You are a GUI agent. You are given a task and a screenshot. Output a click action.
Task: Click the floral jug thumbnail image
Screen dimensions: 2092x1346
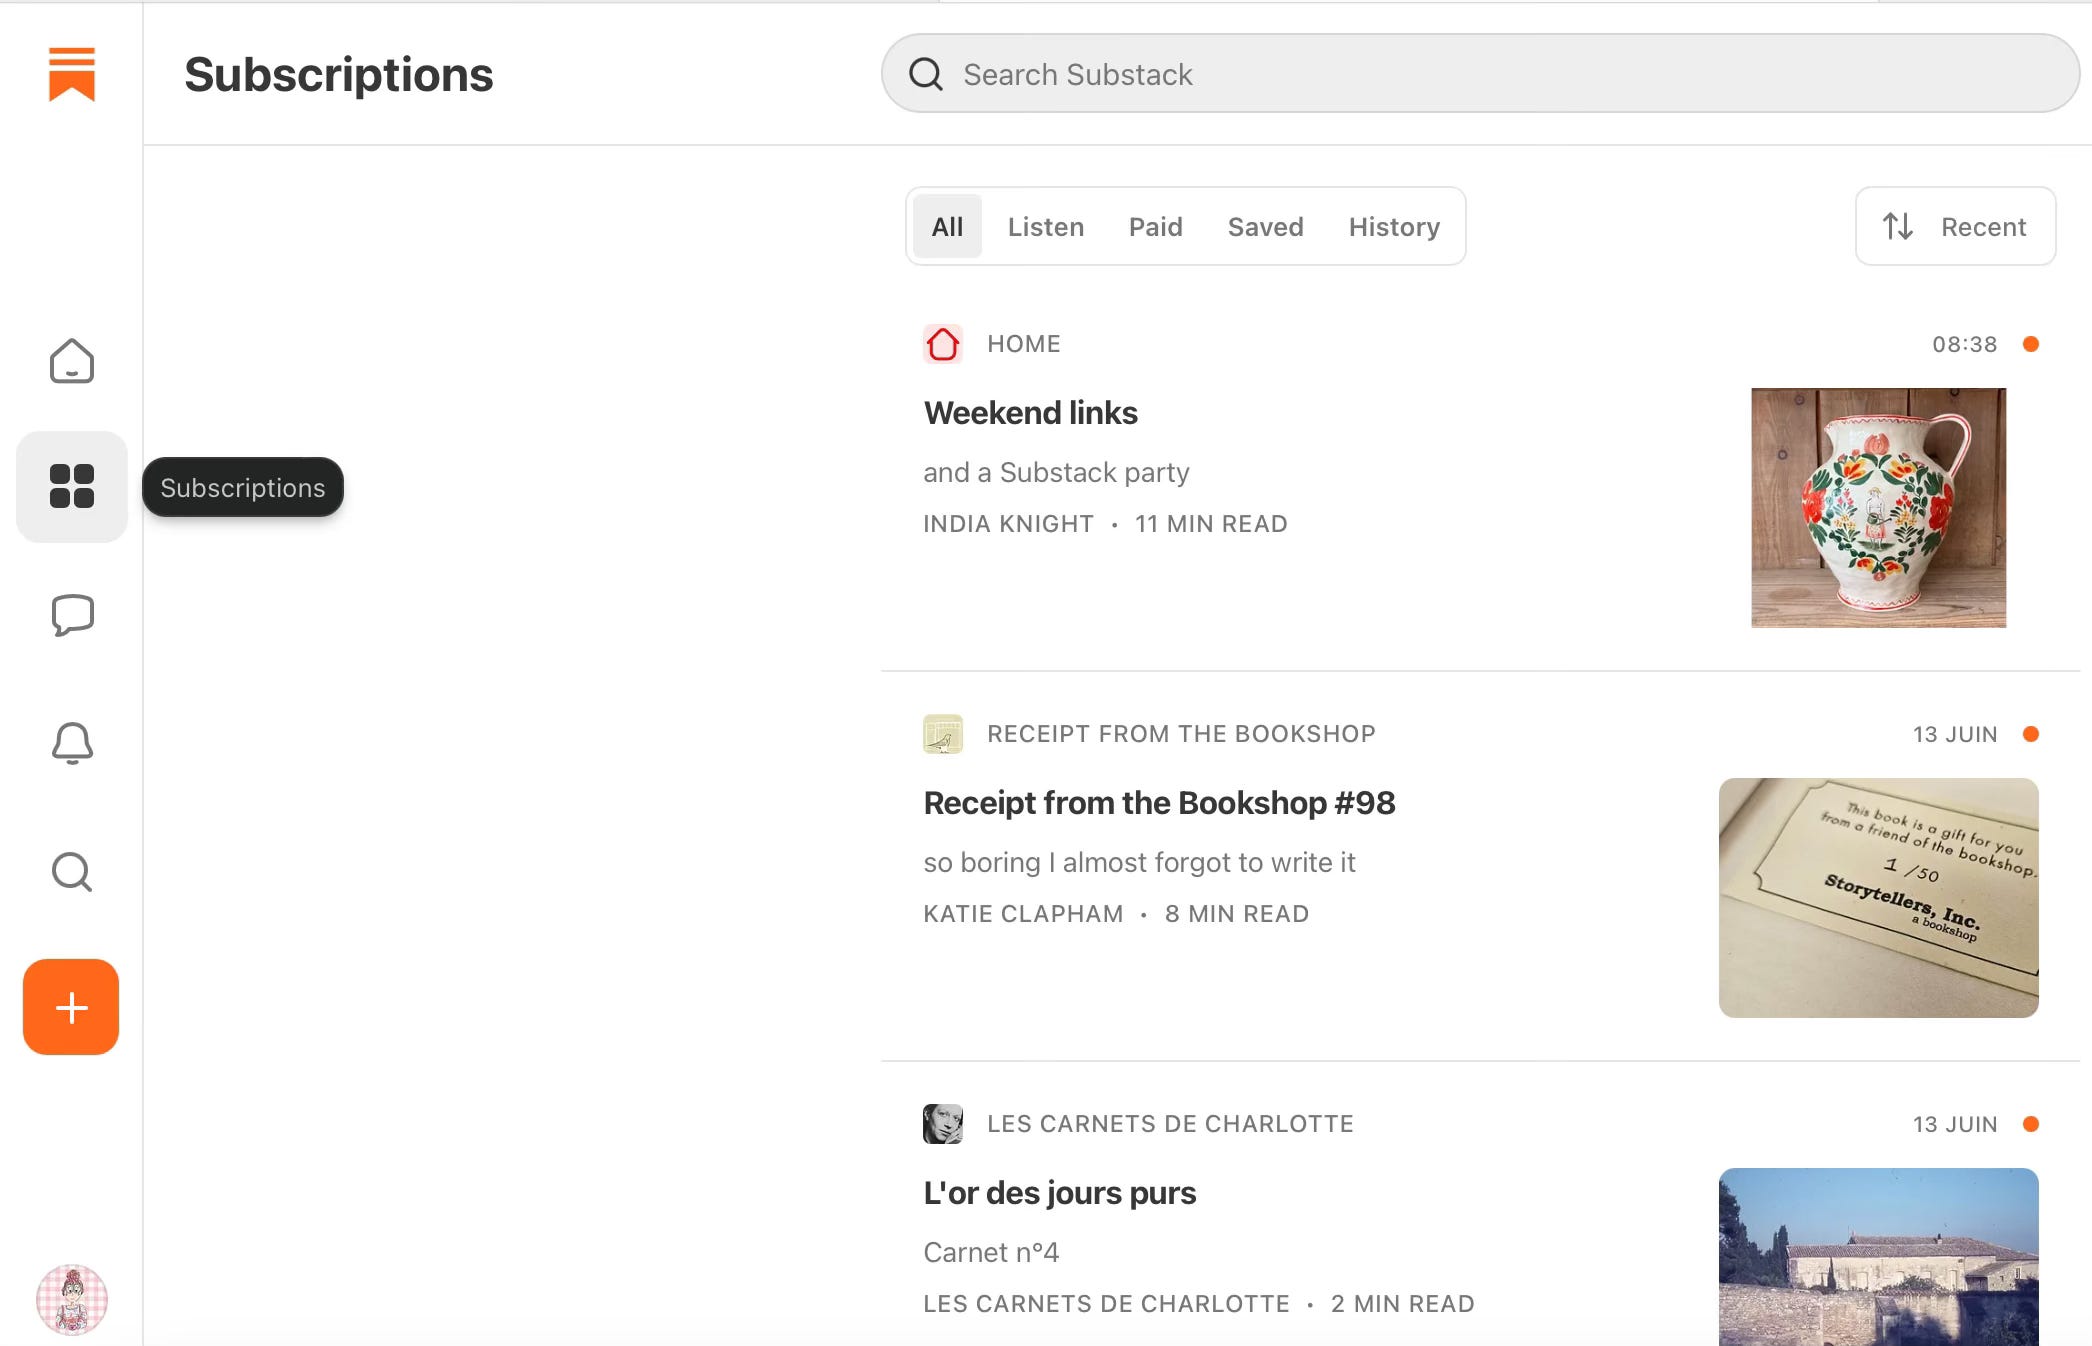(1877, 508)
